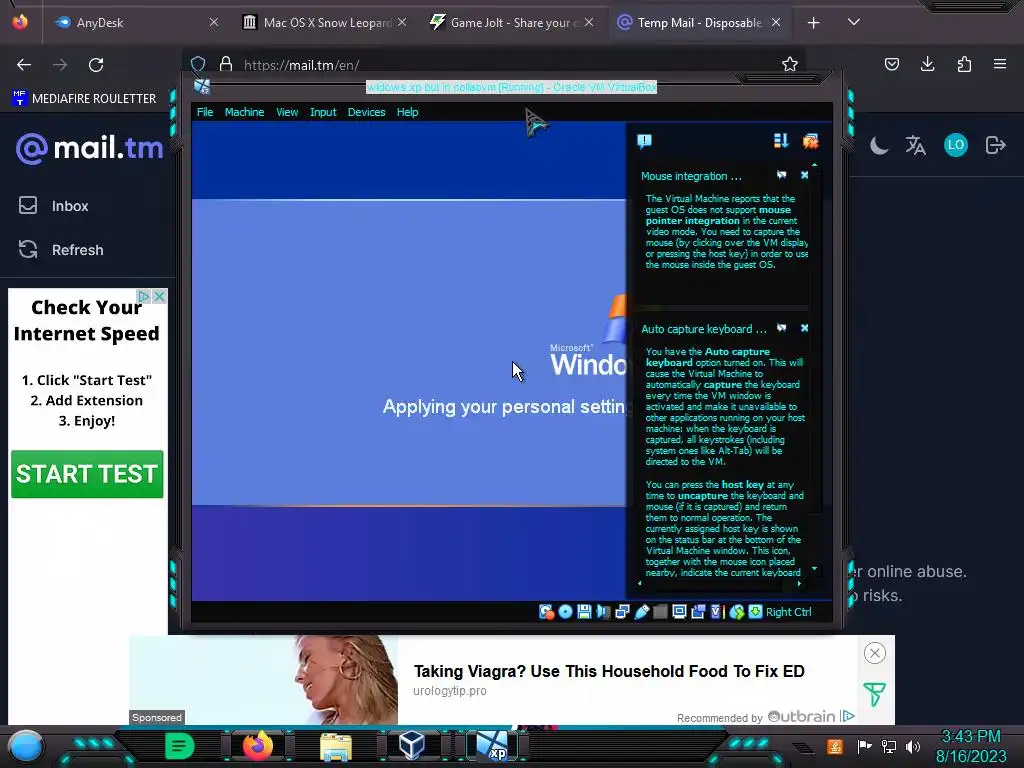Click the display status icon in VirtualBox
This screenshot has width=1024, height=768.
pos(679,612)
